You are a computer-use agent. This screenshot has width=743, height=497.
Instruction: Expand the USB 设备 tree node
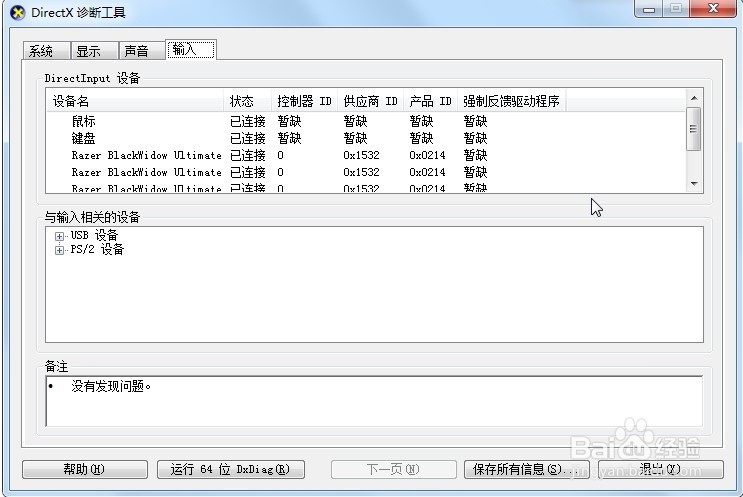(59, 236)
